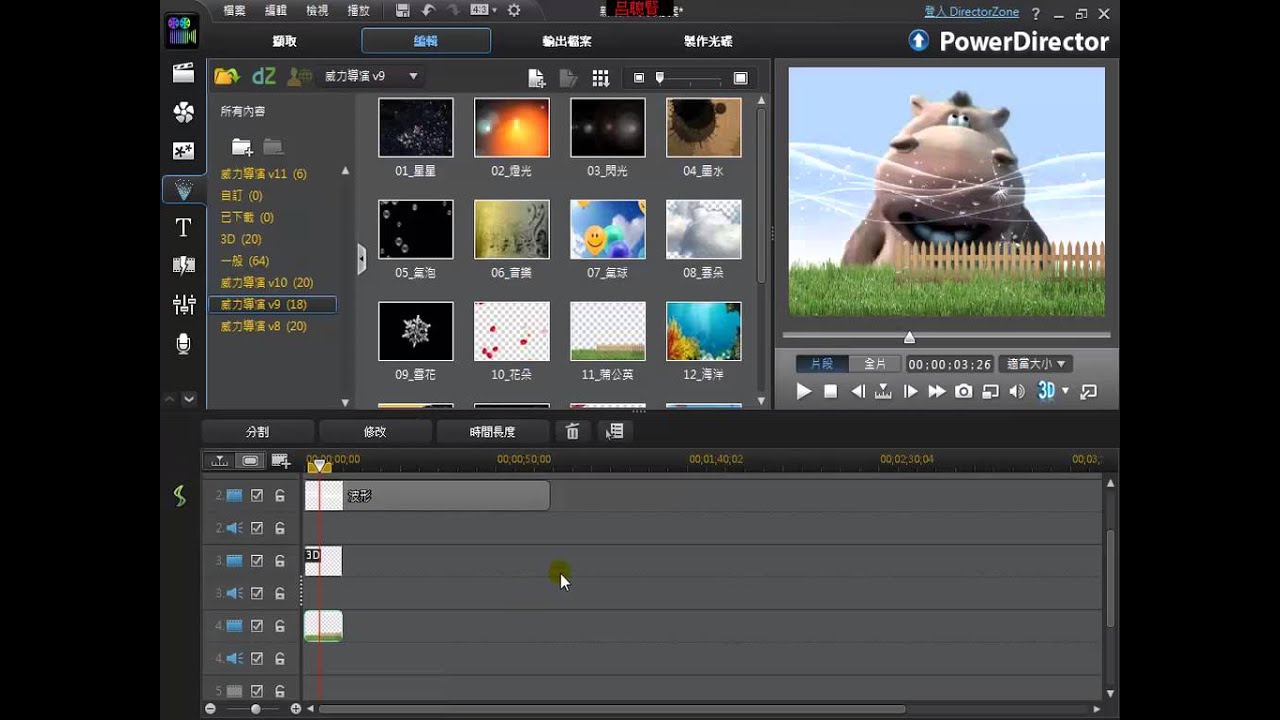This screenshot has width=1280, height=720.
Task: Open the 檢視 menu
Action: point(317,11)
